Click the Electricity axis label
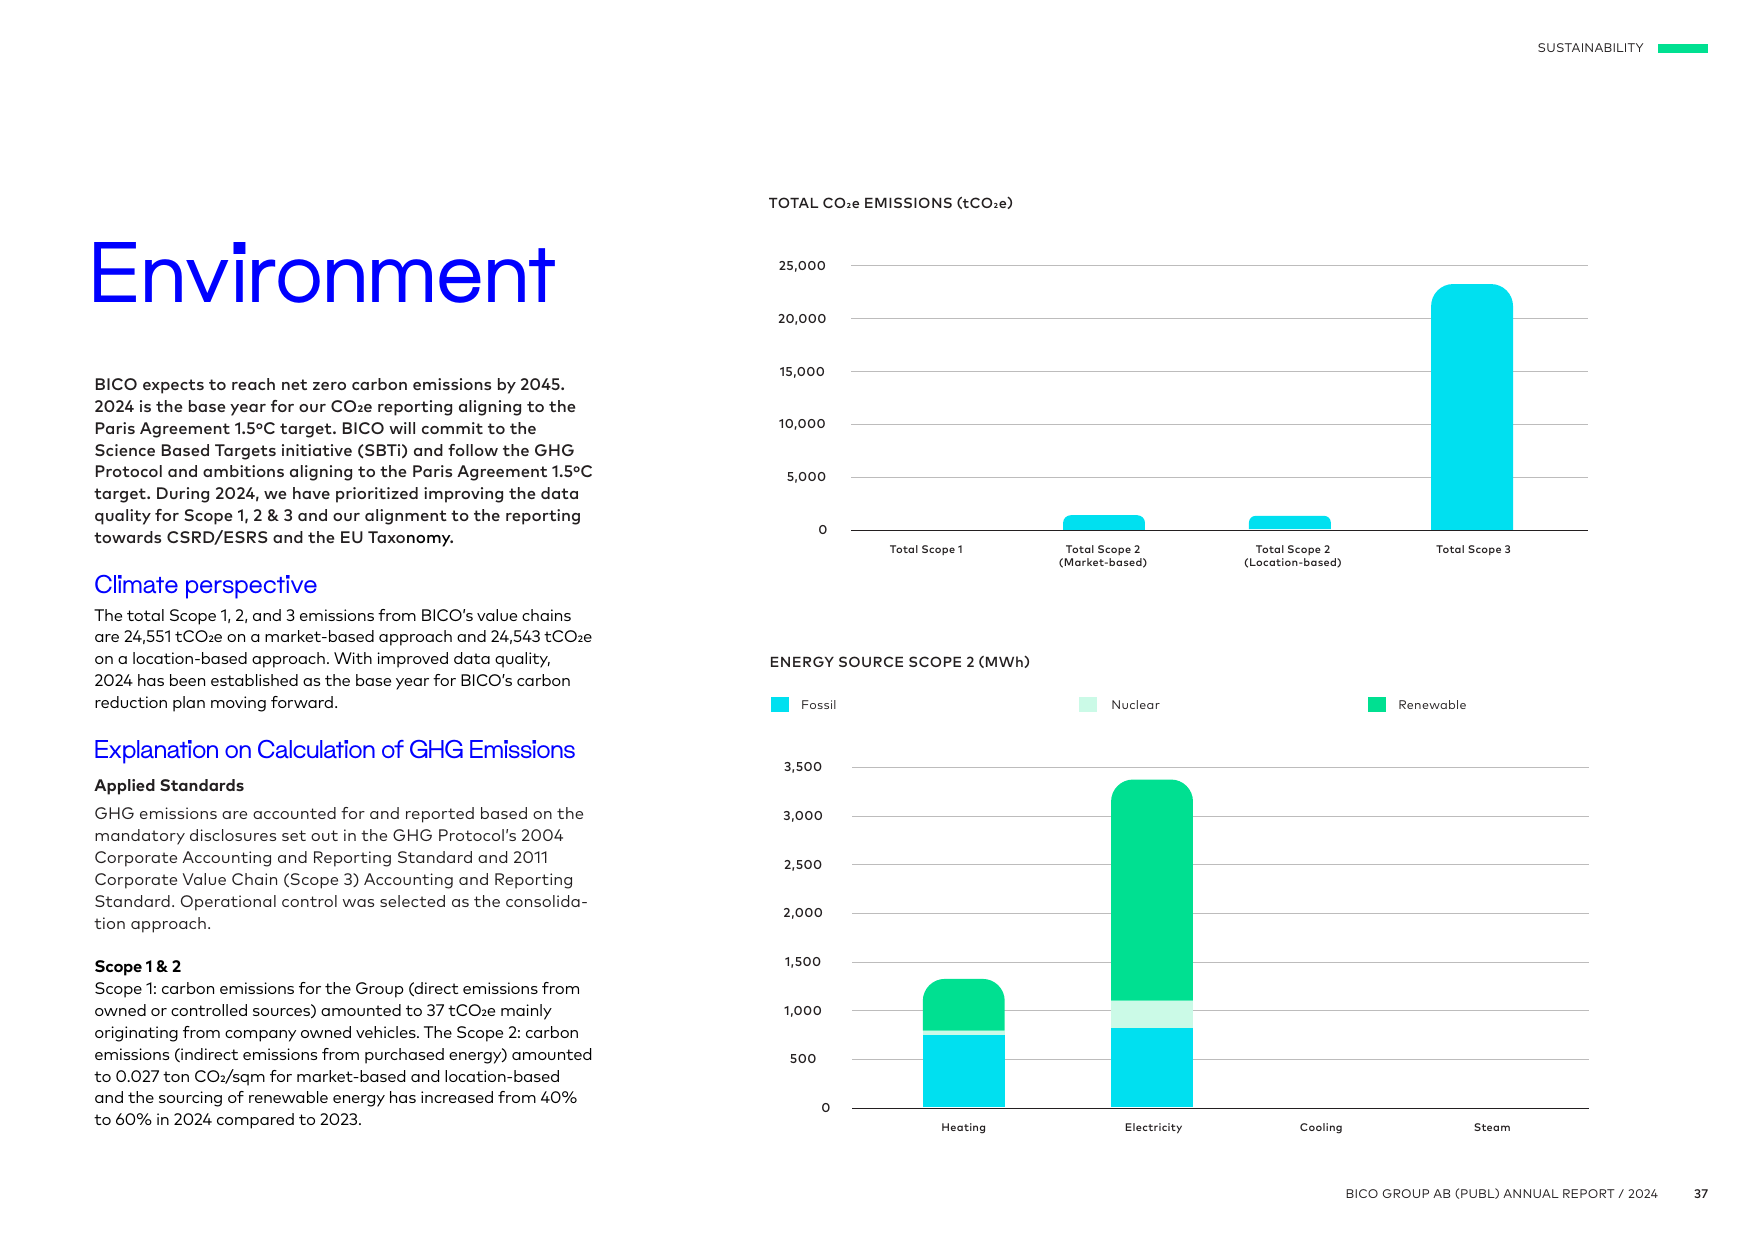The height and width of the screenshot is (1241, 1754). [x=1153, y=1128]
